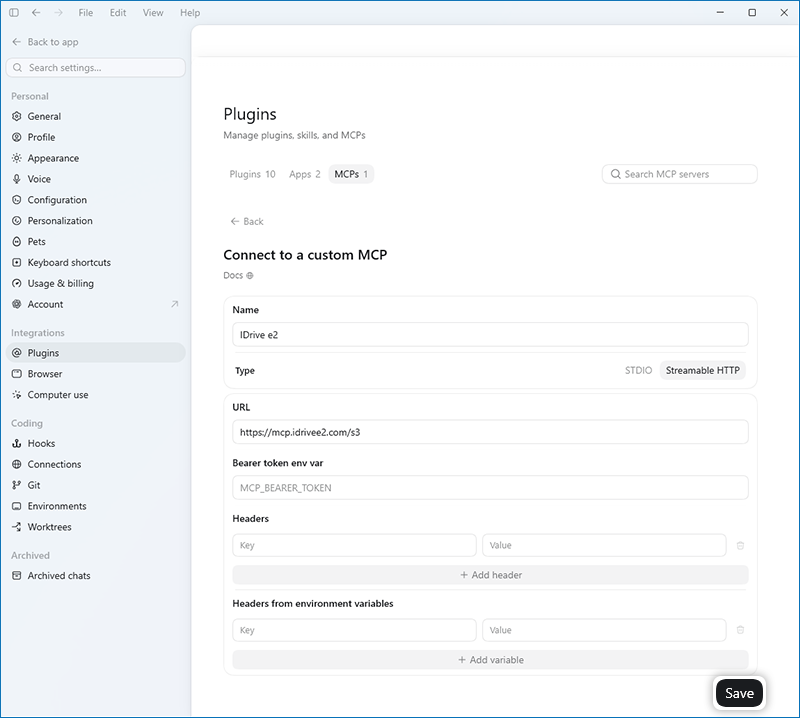Delete the Headers row trash icon
The height and width of the screenshot is (720, 800).
pos(740,547)
